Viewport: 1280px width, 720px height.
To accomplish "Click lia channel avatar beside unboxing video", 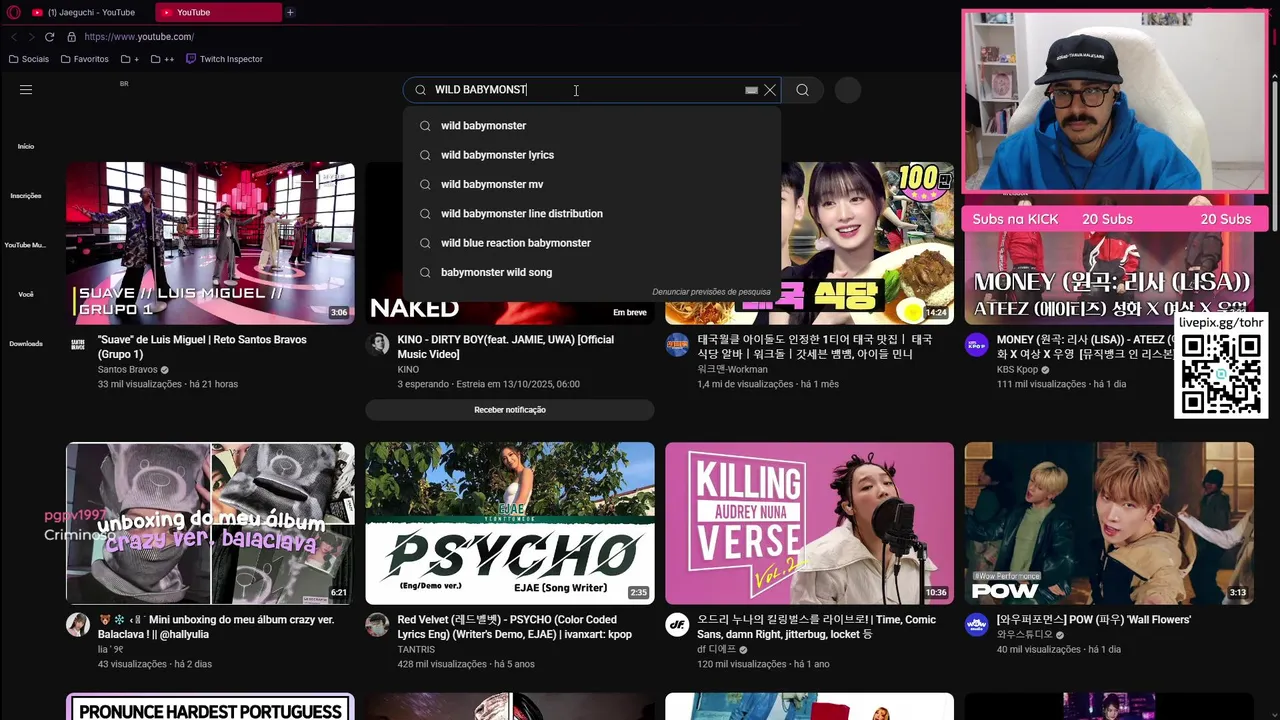I will 78,624.
